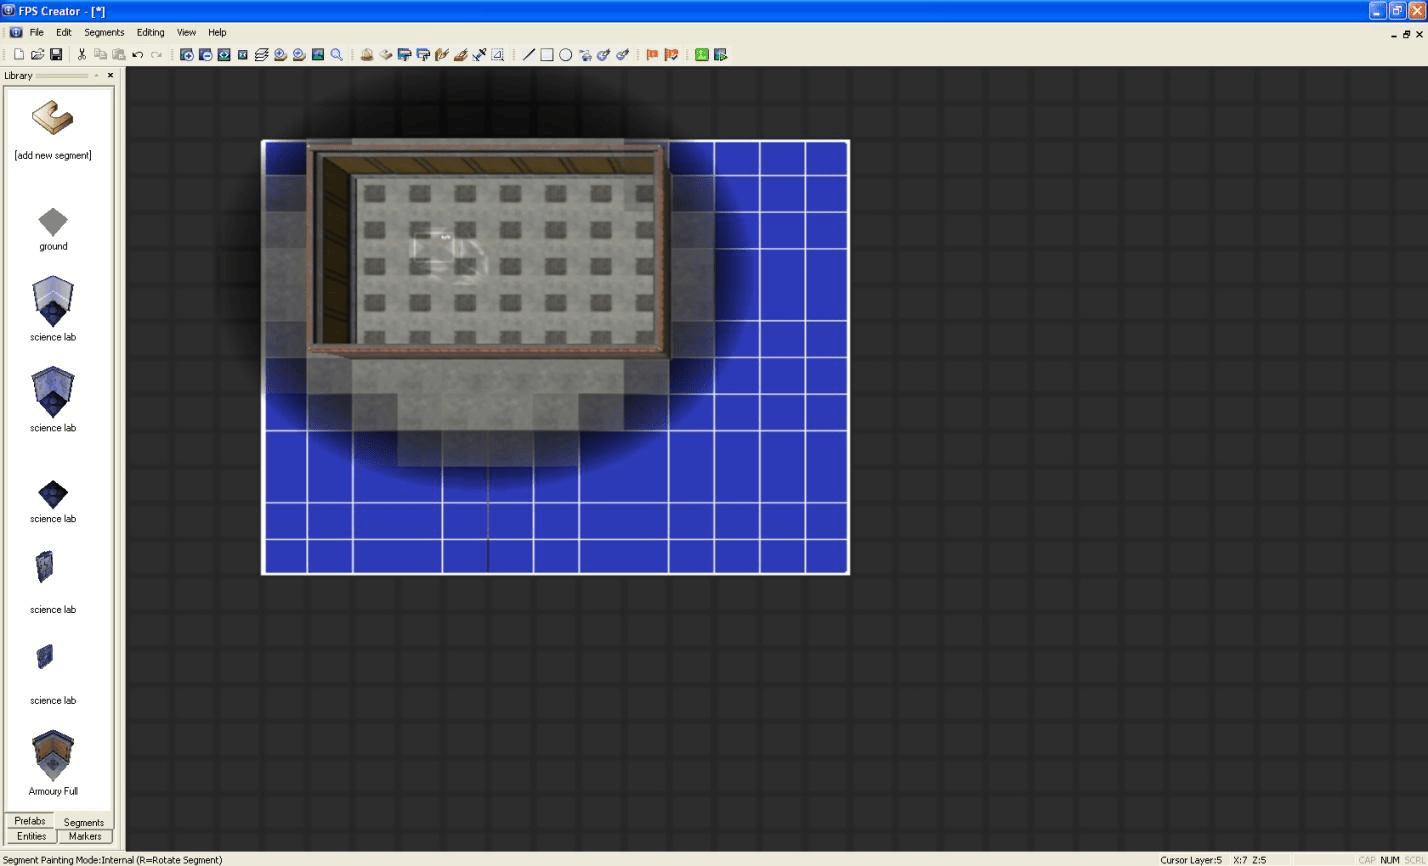The width and height of the screenshot is (1428, 866).
Task: Open the View menu
Action: [x=186, y=32]
